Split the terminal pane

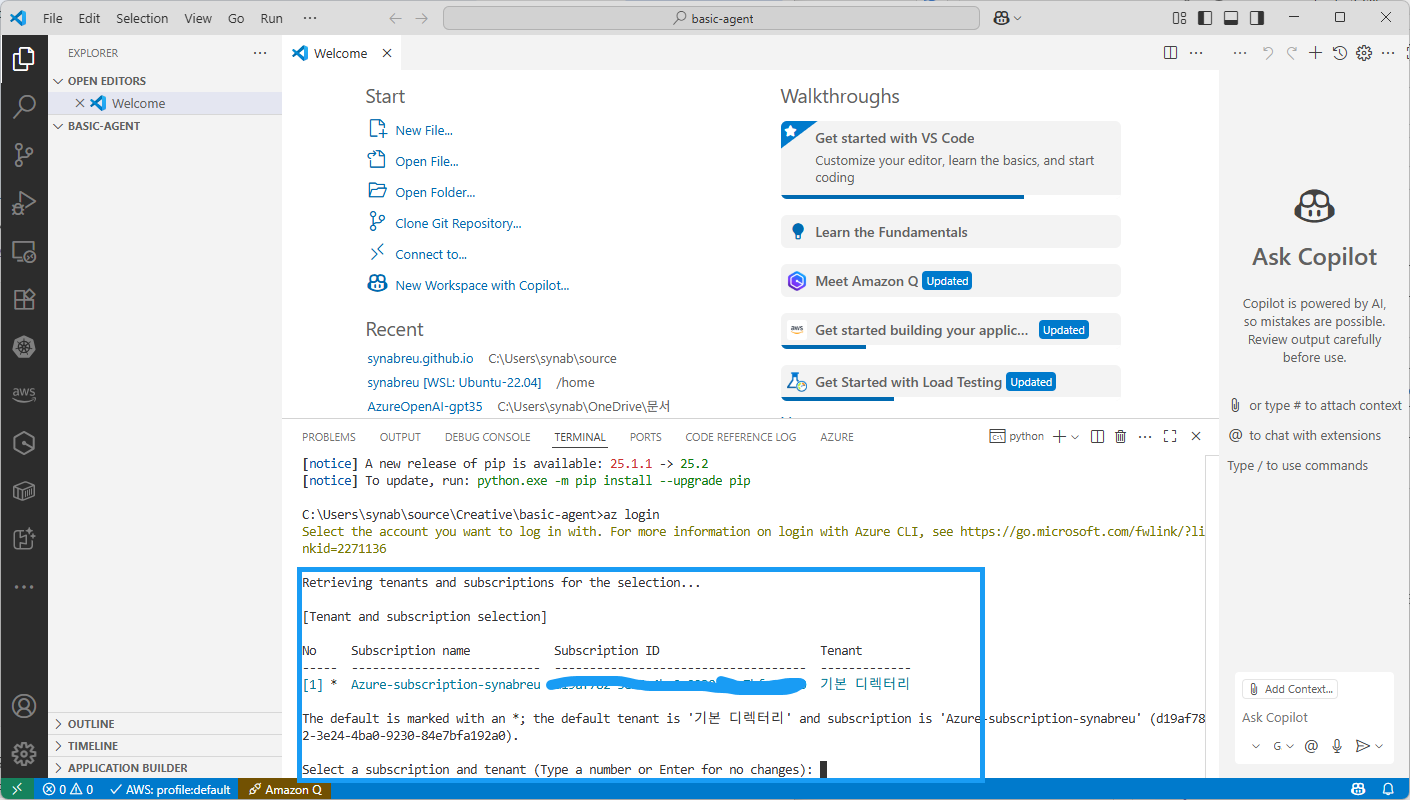pos(1097,436)
